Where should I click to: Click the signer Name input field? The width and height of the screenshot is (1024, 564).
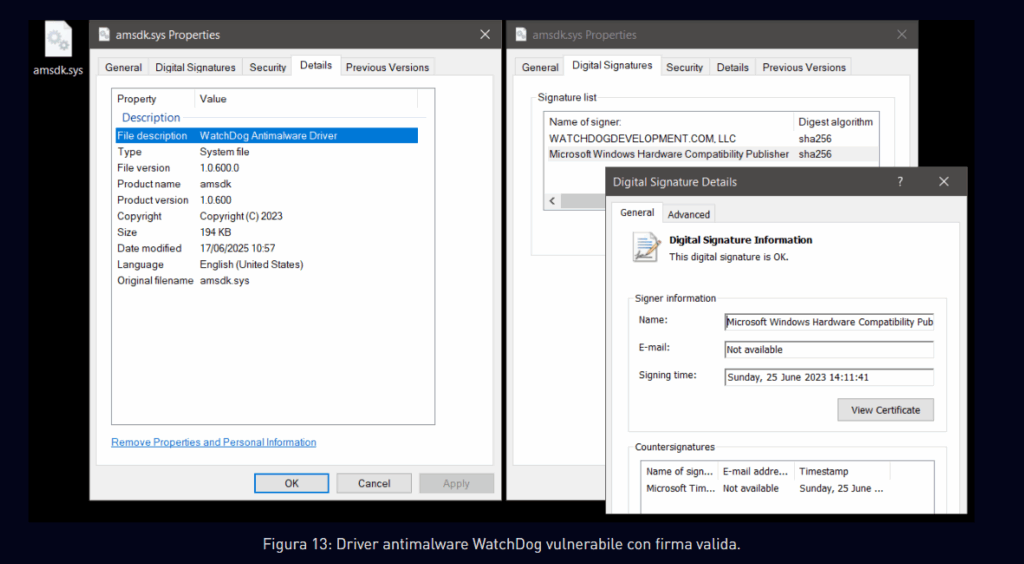click(x=829, y=322)
